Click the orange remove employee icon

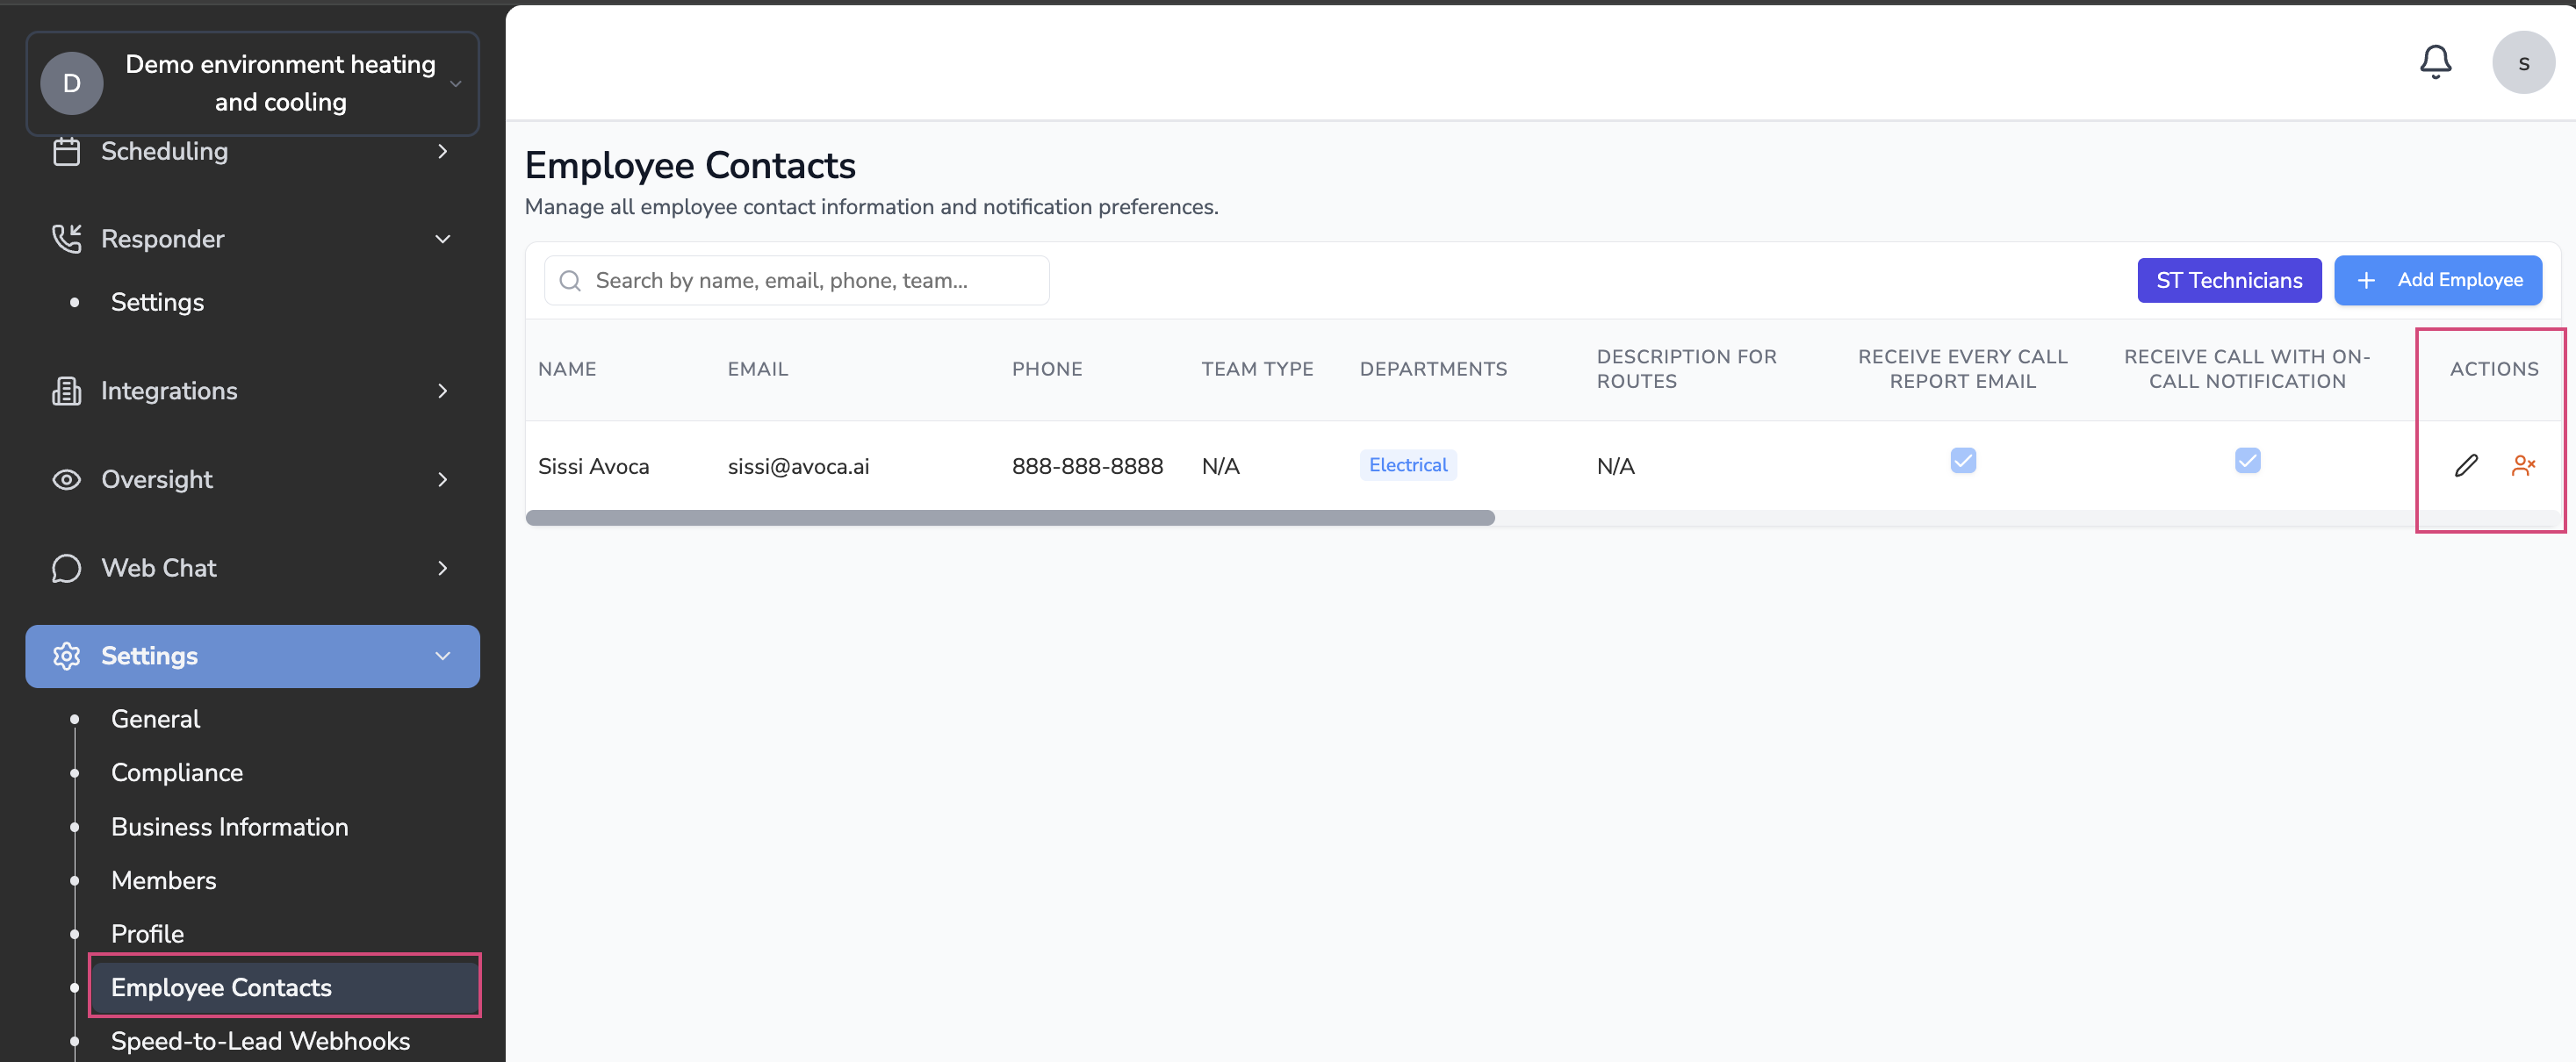(2522, 465)
